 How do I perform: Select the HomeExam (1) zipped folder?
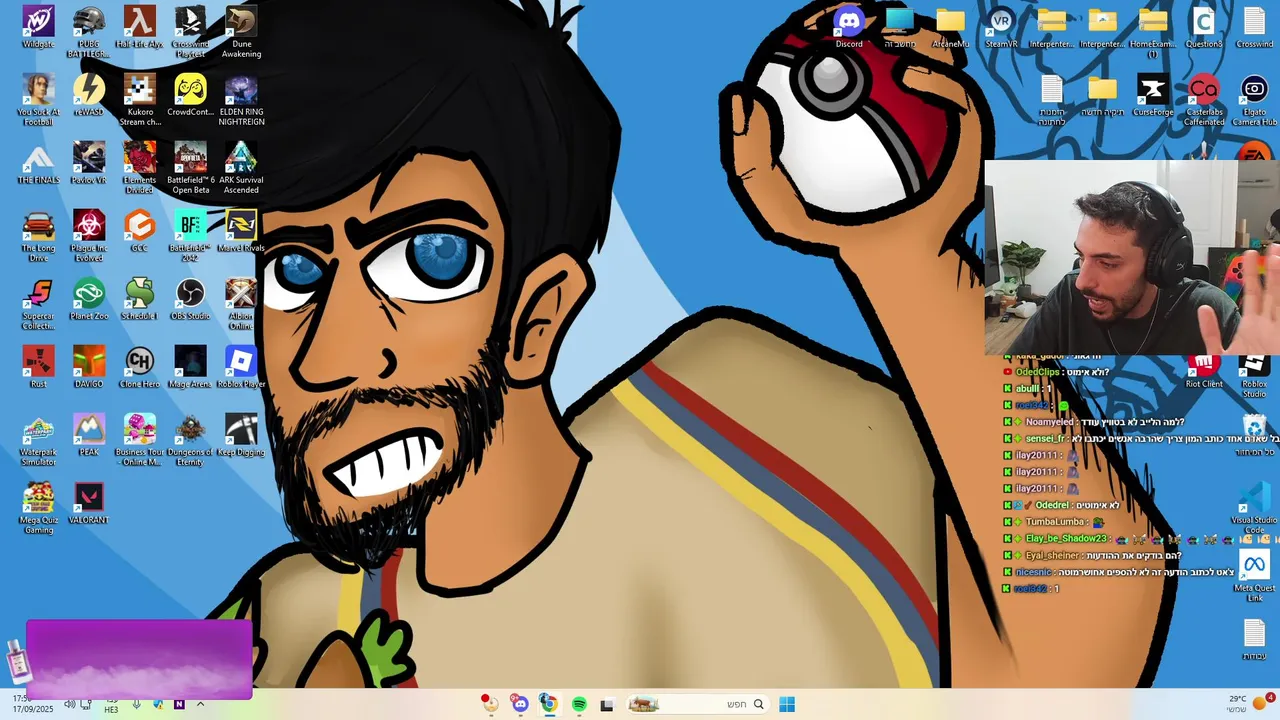[1153, 31]
